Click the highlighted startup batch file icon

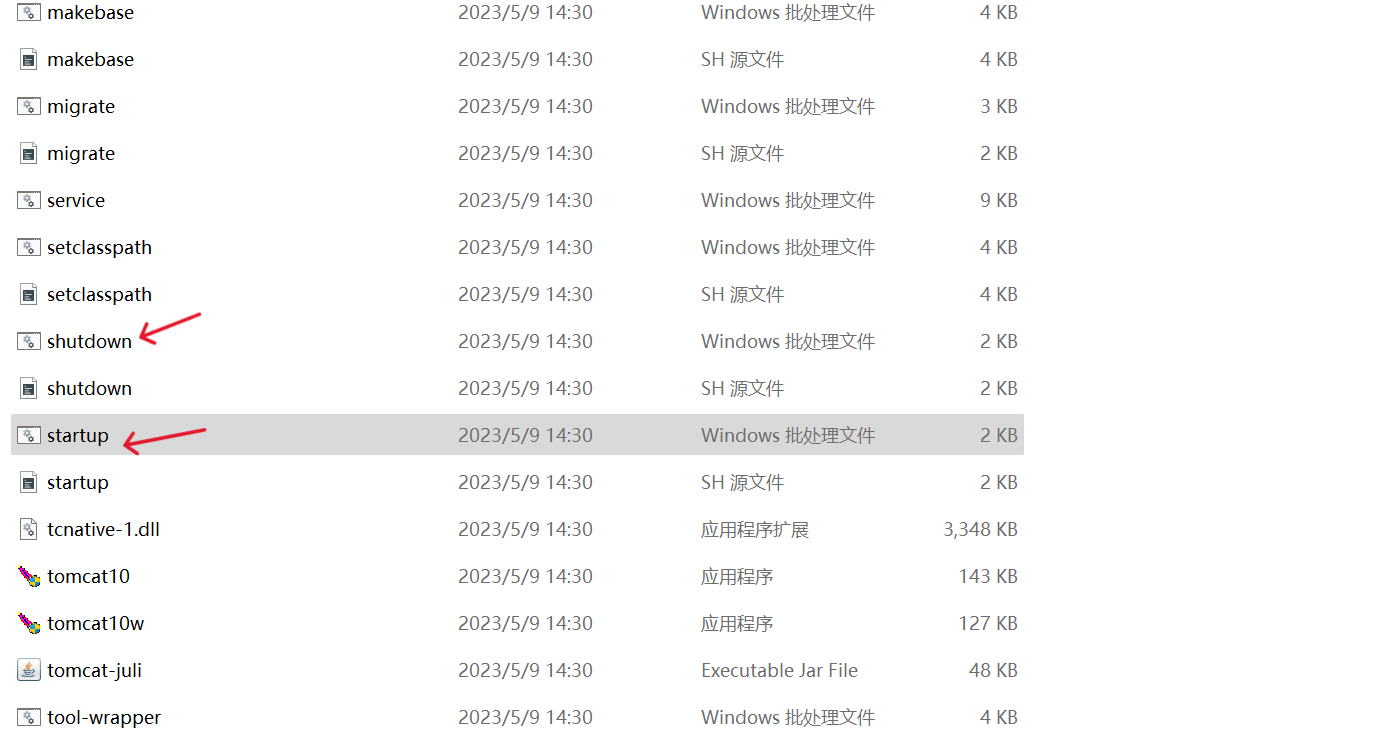(x=29, y=436)
